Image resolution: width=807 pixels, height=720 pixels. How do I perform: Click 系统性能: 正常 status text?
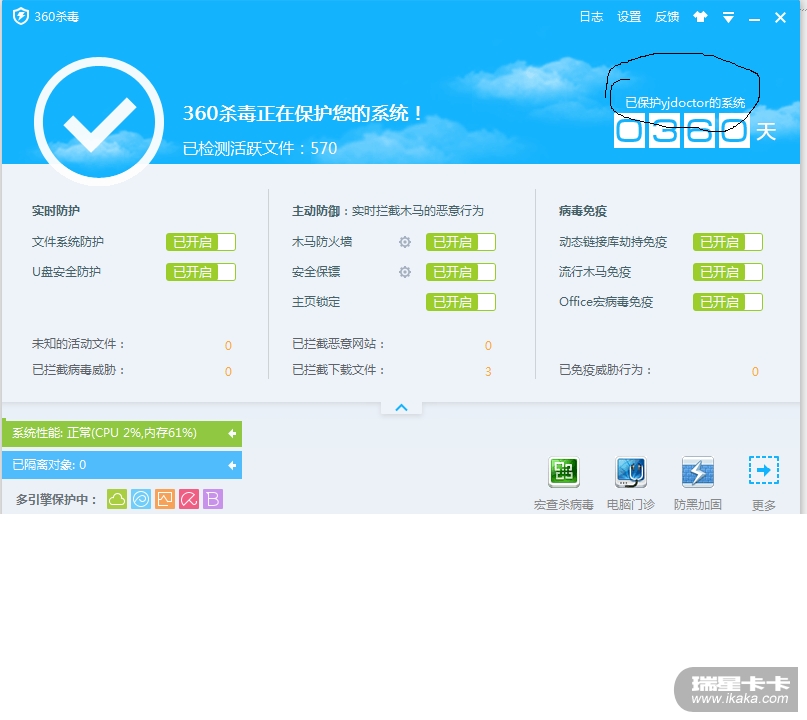click(x=104, y=433)
